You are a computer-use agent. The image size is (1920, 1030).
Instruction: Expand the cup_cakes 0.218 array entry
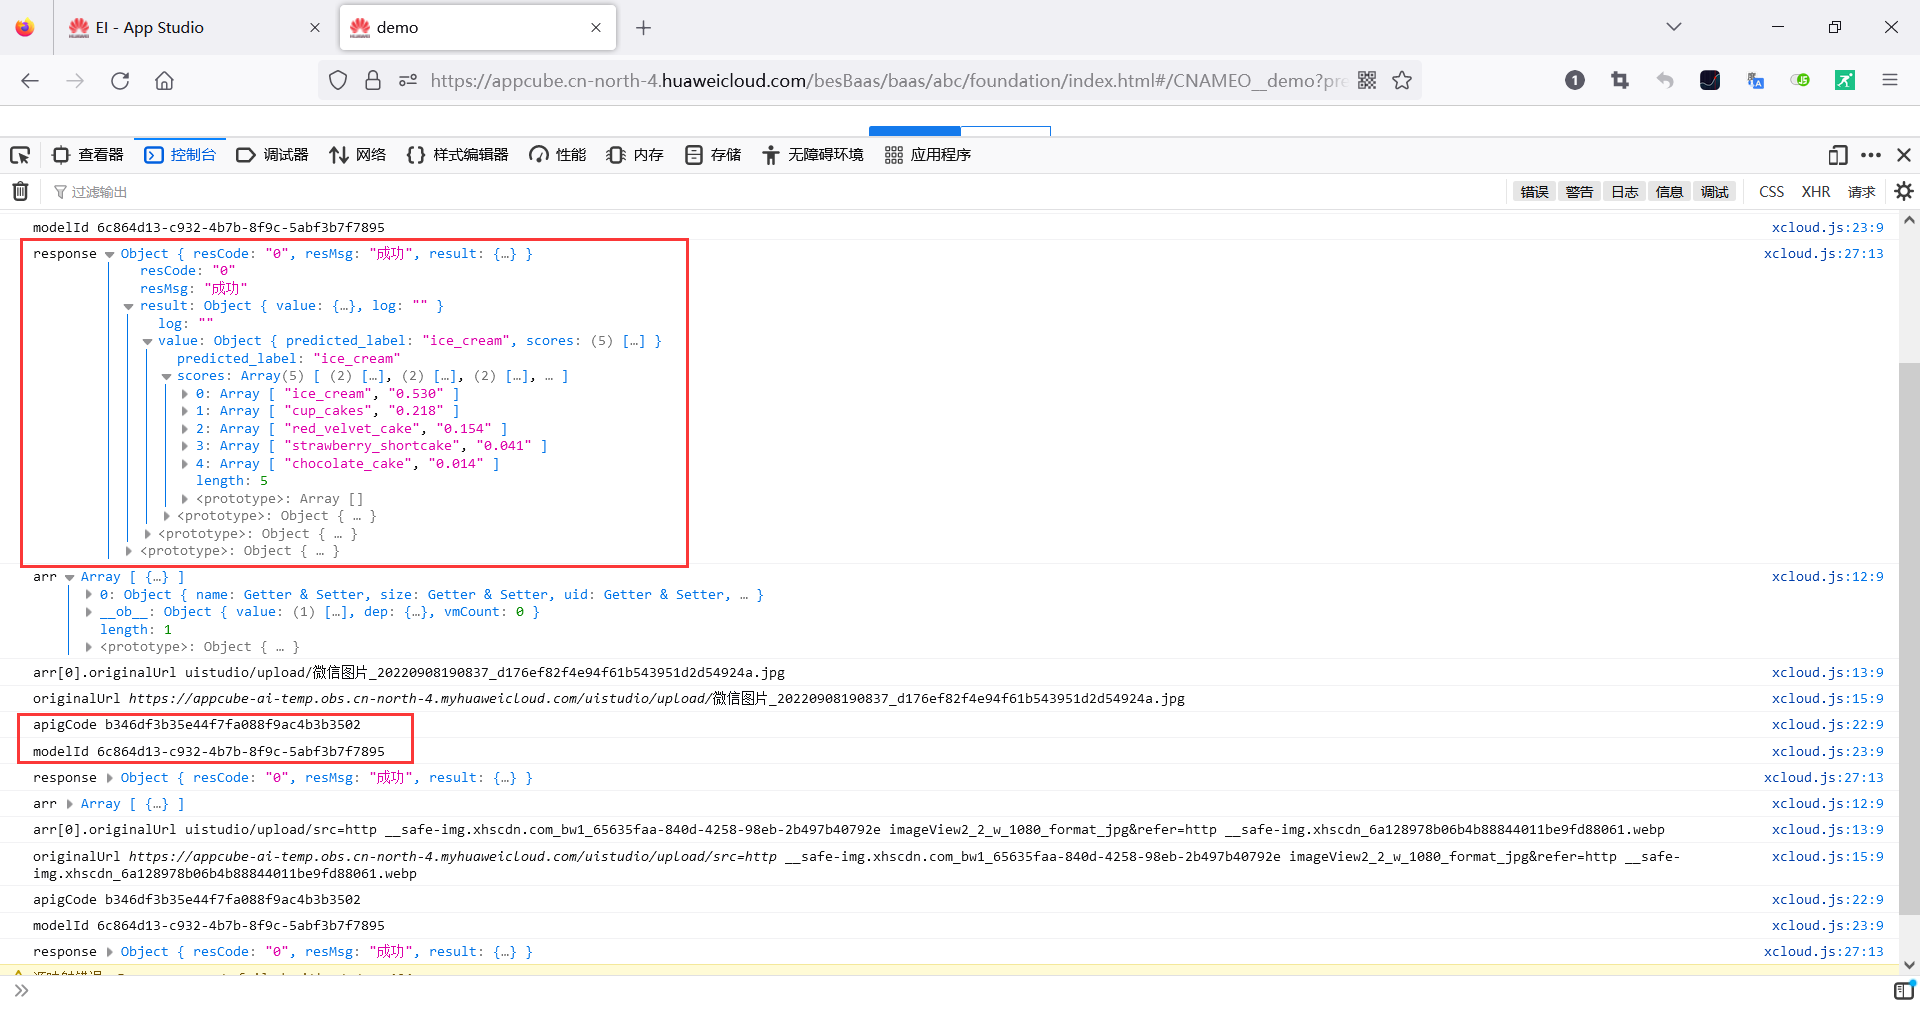pos(185,411)
